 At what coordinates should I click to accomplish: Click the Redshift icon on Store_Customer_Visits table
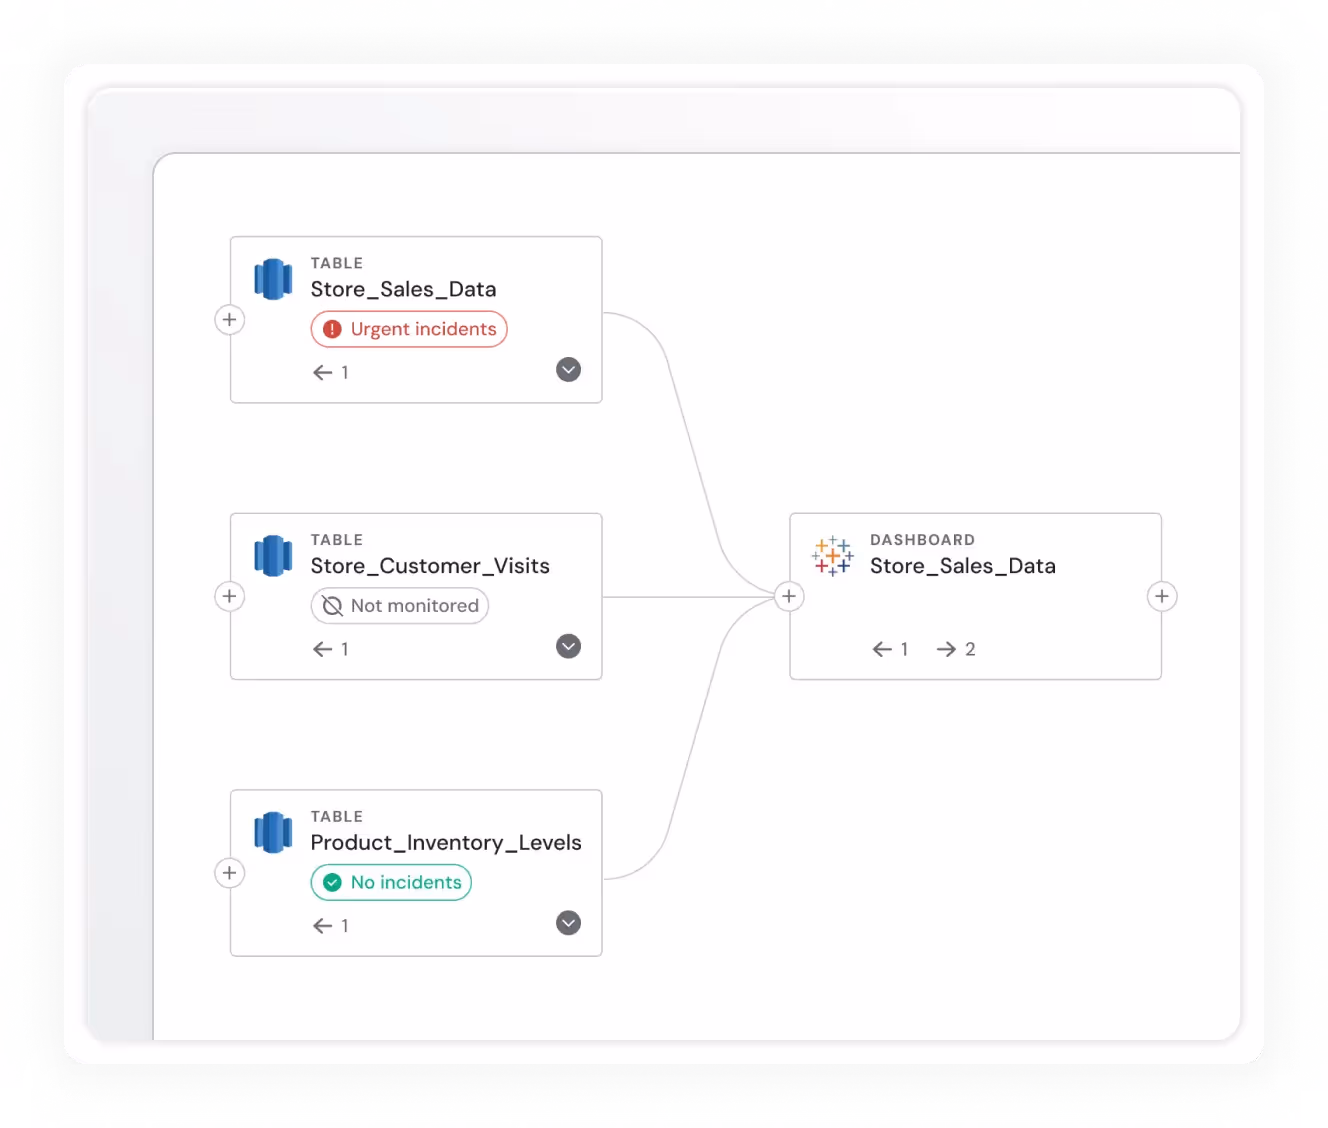click(x=273, y=556)
